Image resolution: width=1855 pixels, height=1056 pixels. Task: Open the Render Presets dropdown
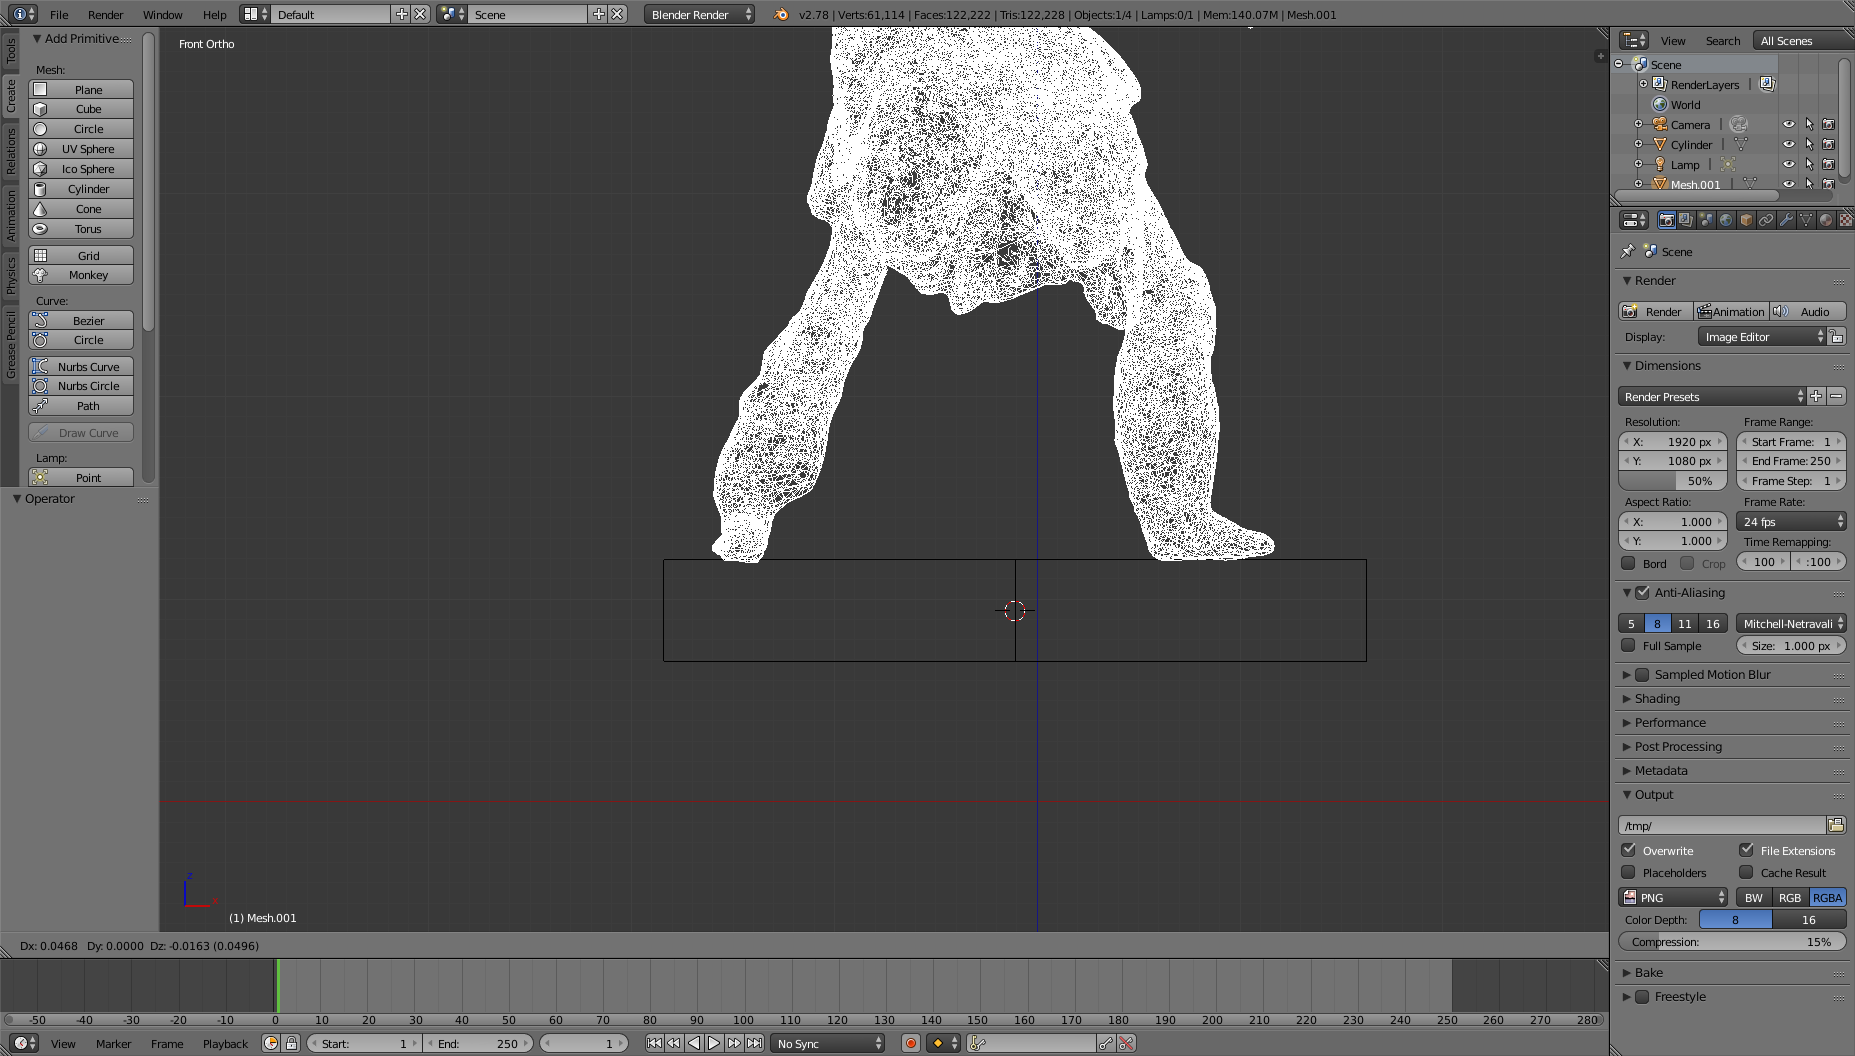click(1712, 396)
